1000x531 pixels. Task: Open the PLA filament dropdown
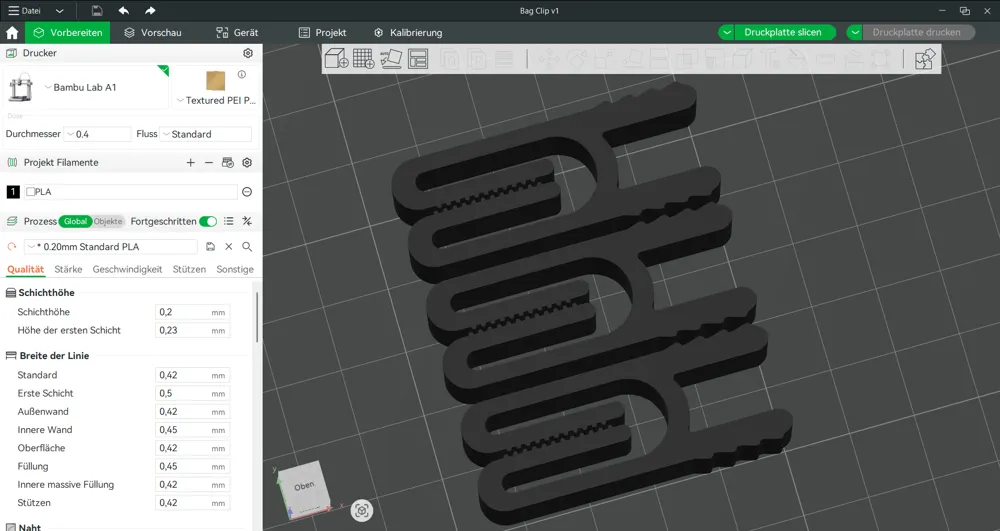point(131,192)
